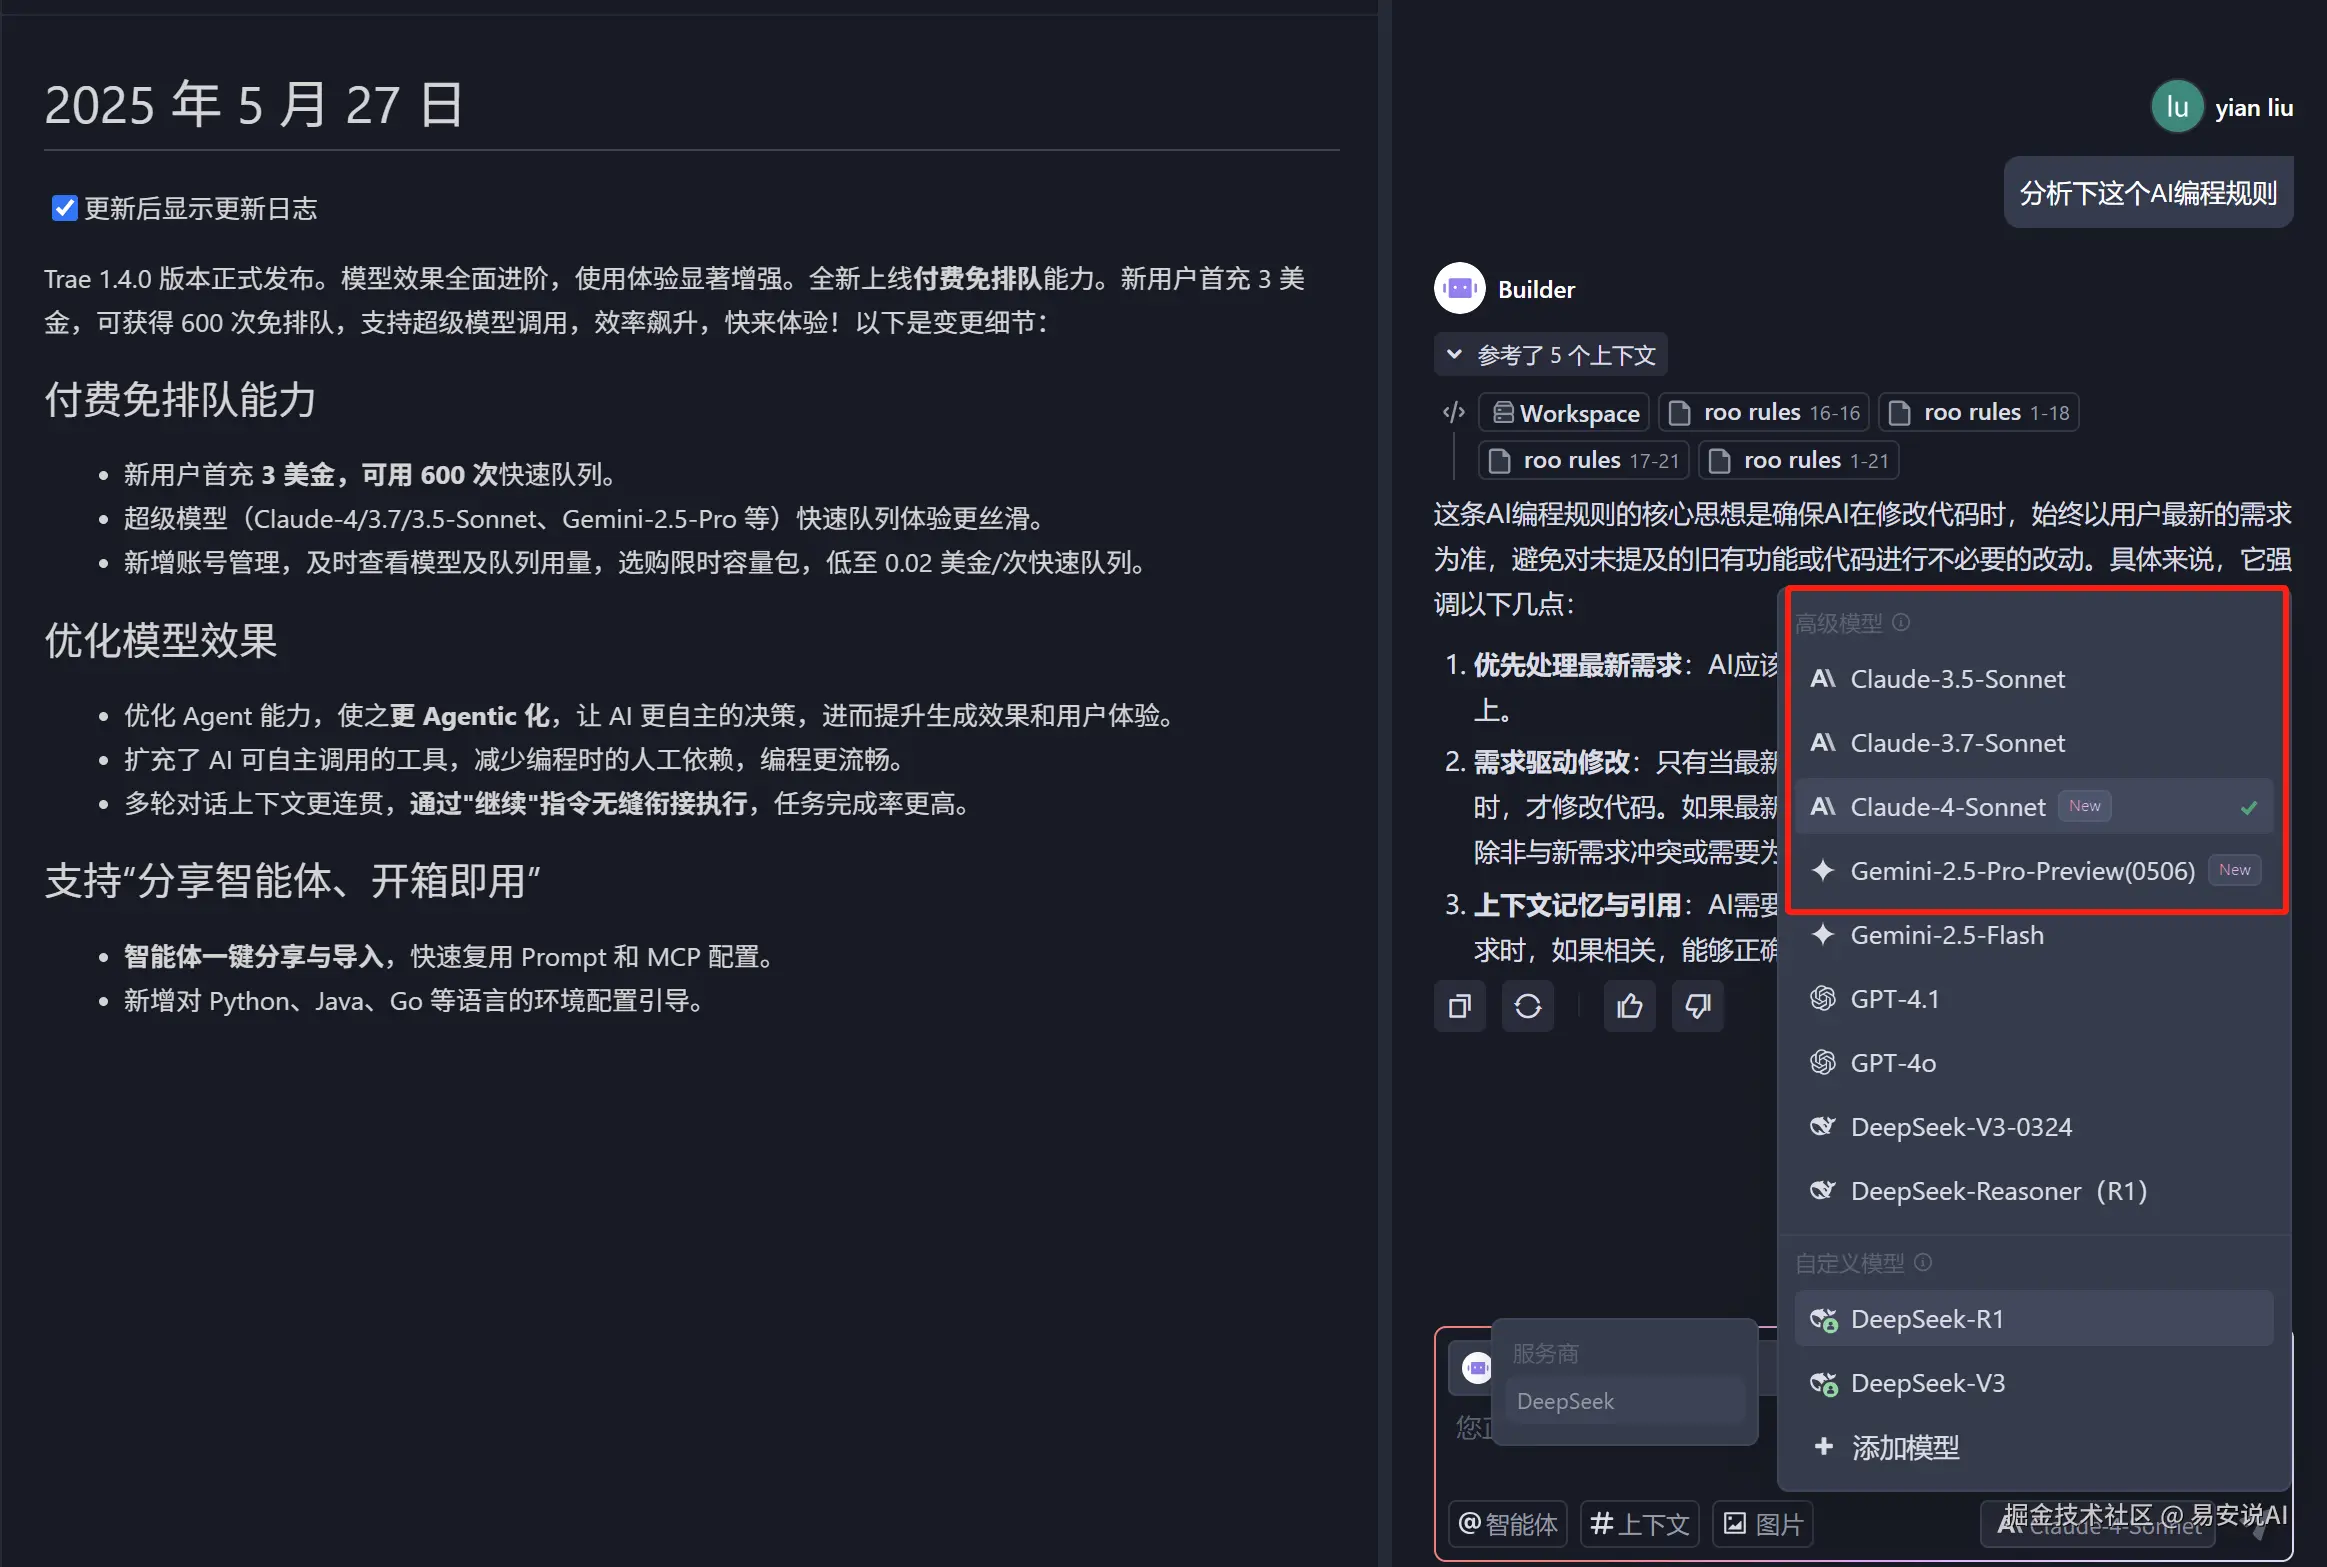Image resolution: width=2327 pixels, height=1567 pixels.
Task: Click the regenerate response icon
Action: point(1527,1006)
